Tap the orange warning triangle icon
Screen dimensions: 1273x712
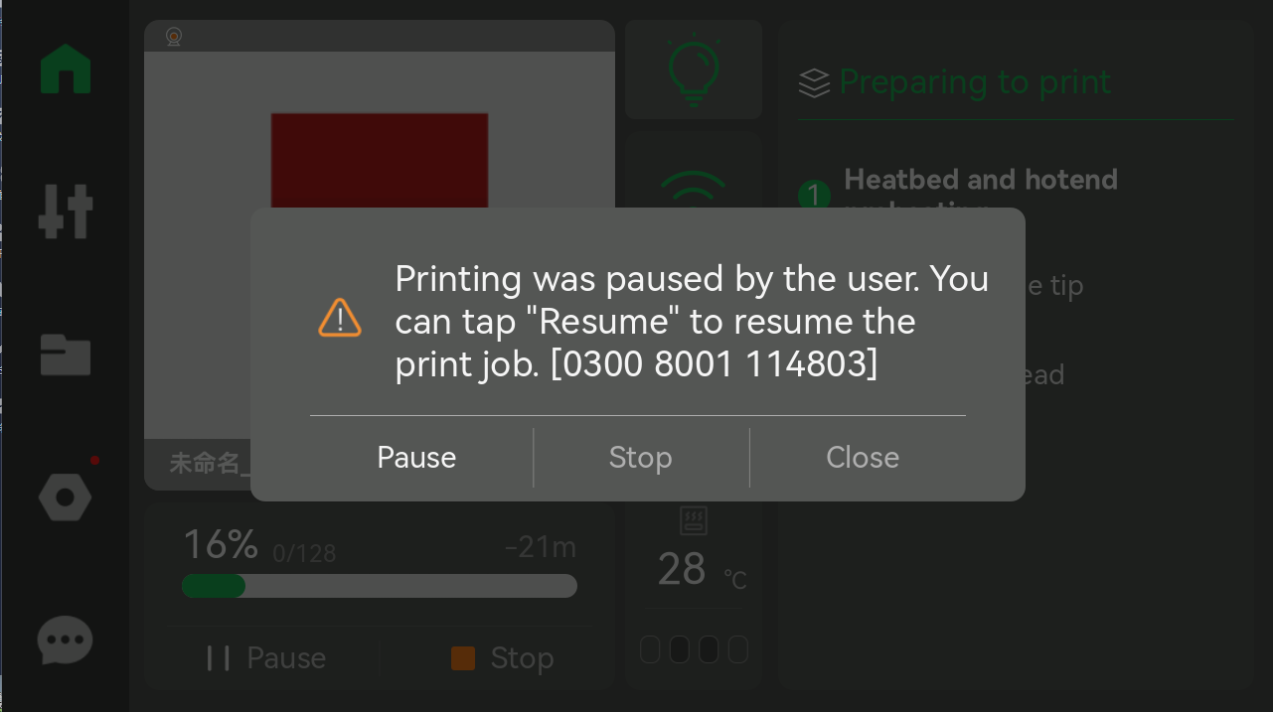click(x=340, y=318)
